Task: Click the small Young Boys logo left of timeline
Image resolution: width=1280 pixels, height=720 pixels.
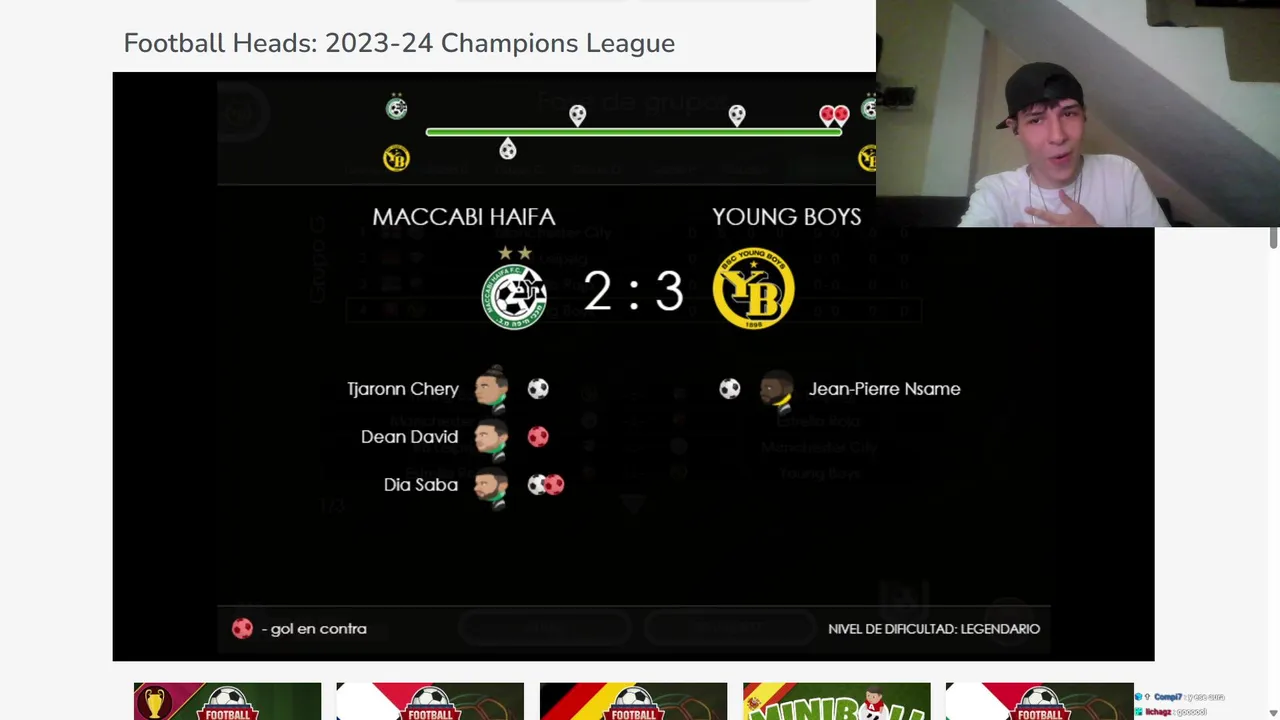Action: pos(396,158)
